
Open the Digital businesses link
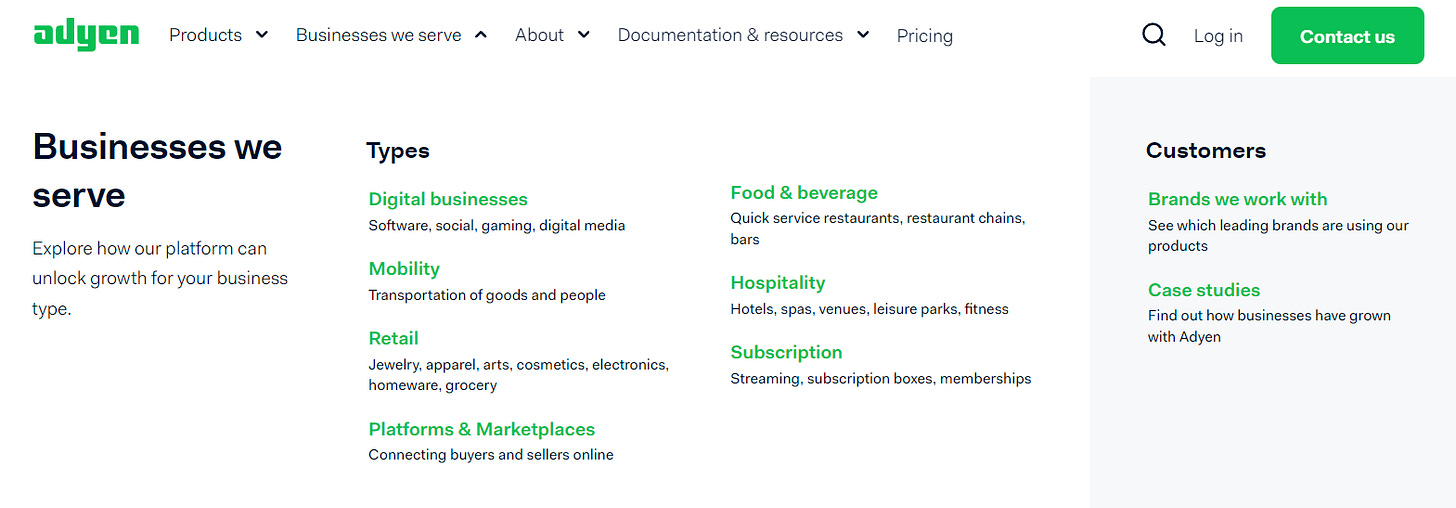click(x=448, y=199)
